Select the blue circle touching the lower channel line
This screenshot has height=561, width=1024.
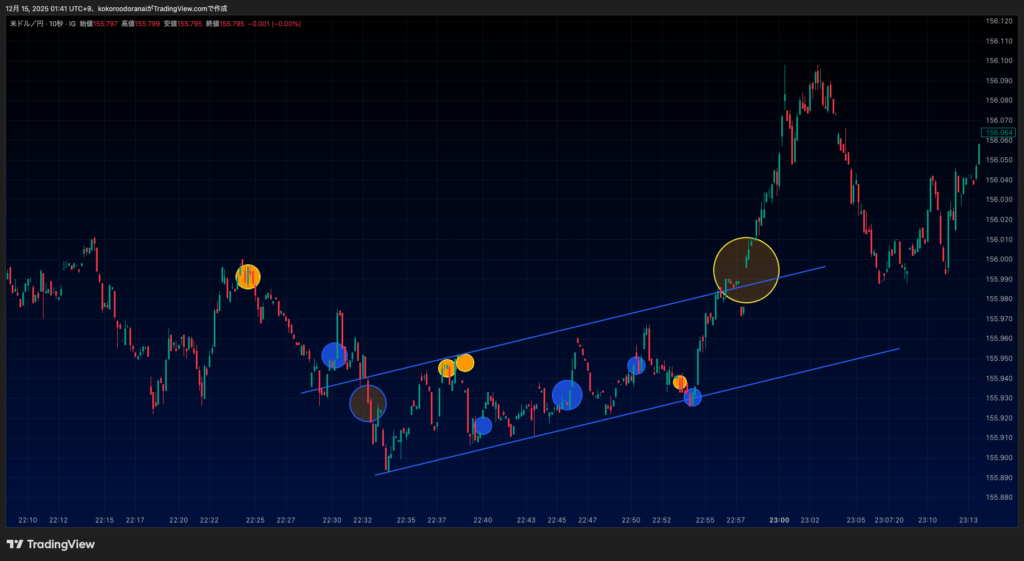click(692, 398)
